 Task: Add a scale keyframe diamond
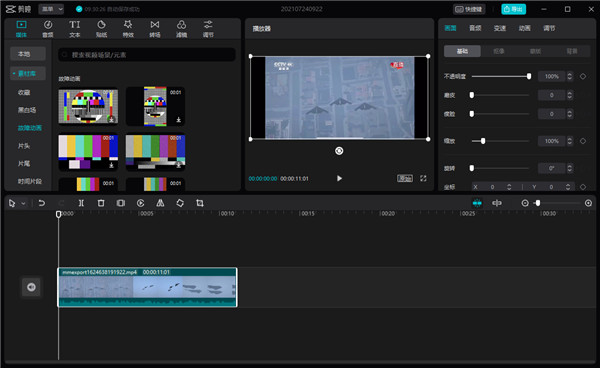[x=583, y=141]
